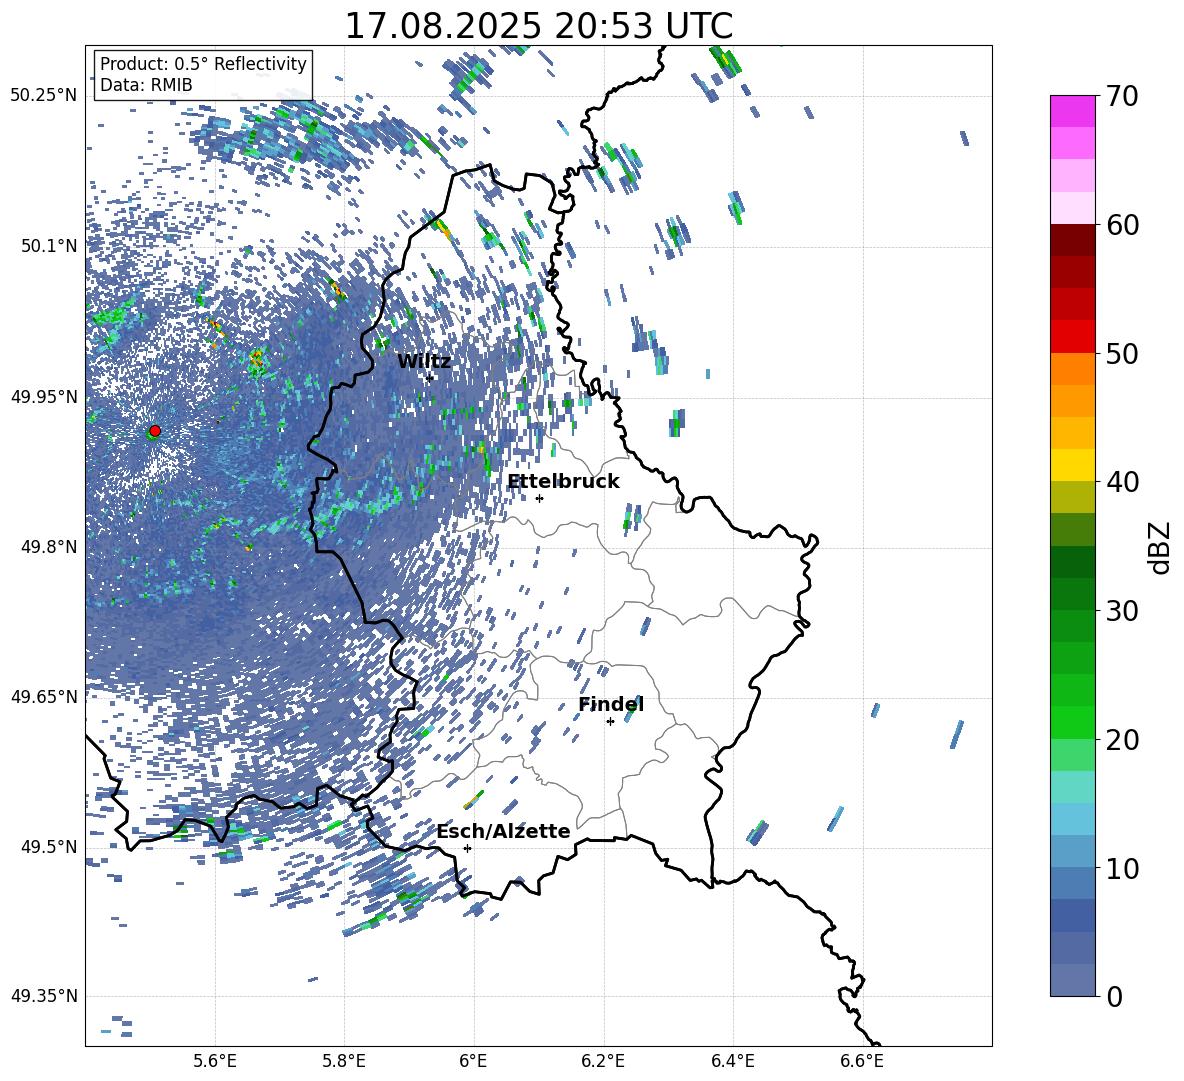Screen dimensions: 1184x1081
Task: Click the 49.35°N latitude label
Action: [44, 996]
